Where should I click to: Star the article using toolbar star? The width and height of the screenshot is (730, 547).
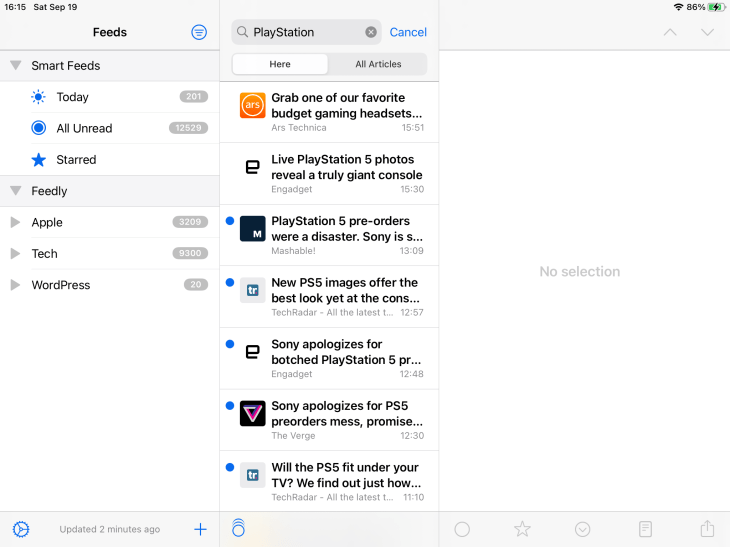522,529
